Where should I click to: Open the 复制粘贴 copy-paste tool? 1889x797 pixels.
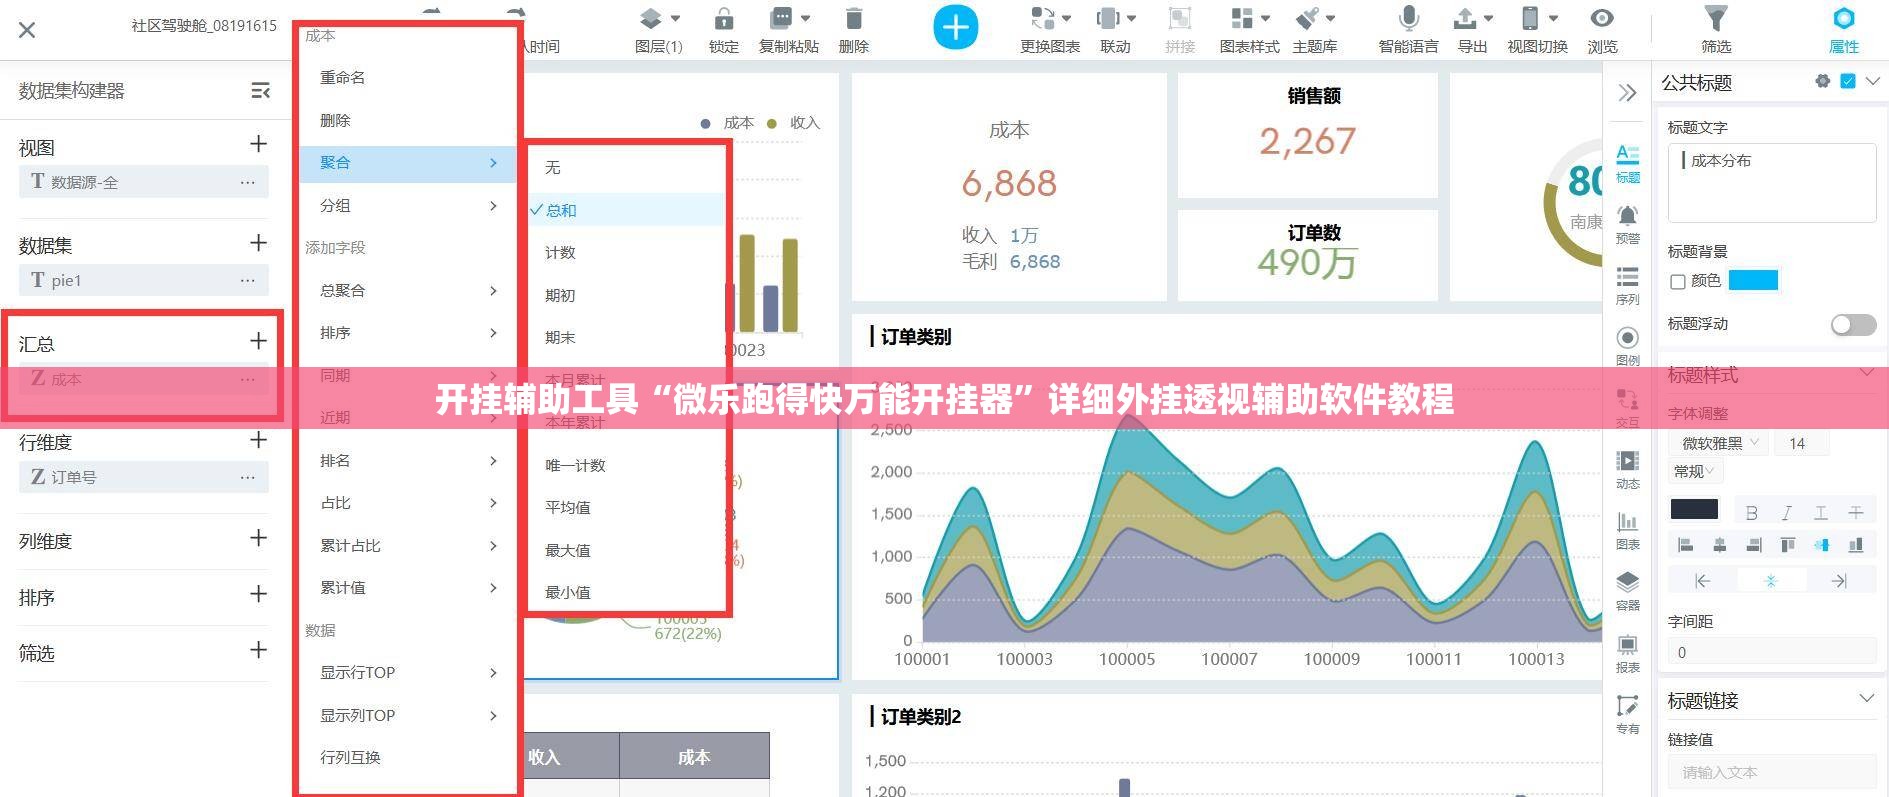tap(788, 31)
